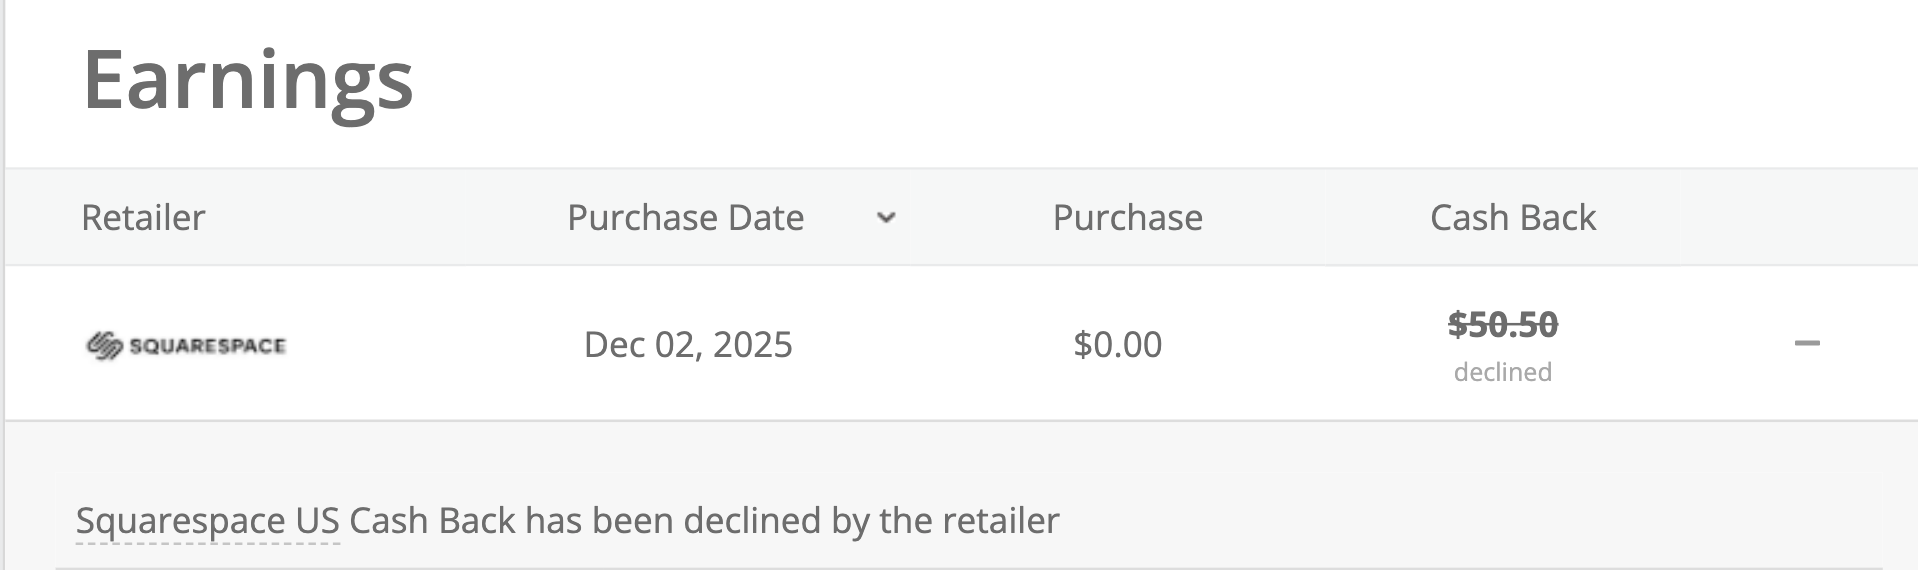
Task: Click the word "US" in the retailer link
Action: click(x=317, y=521)
